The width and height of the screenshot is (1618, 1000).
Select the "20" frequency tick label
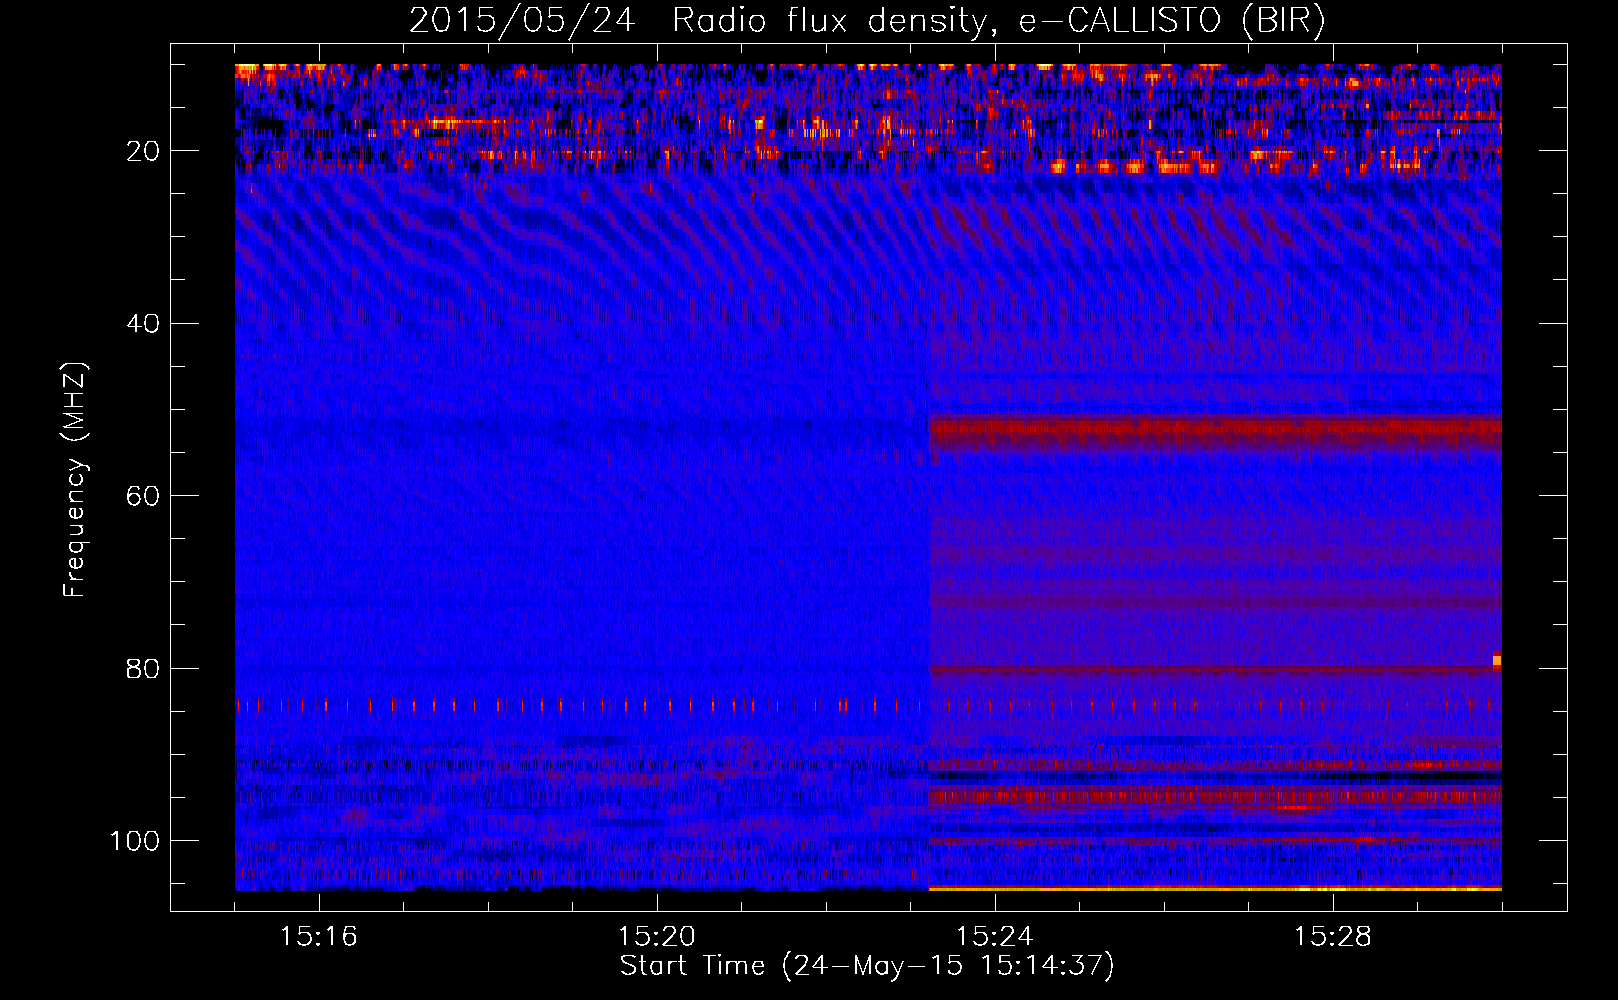pyautogui.click(x=143, y=151)
